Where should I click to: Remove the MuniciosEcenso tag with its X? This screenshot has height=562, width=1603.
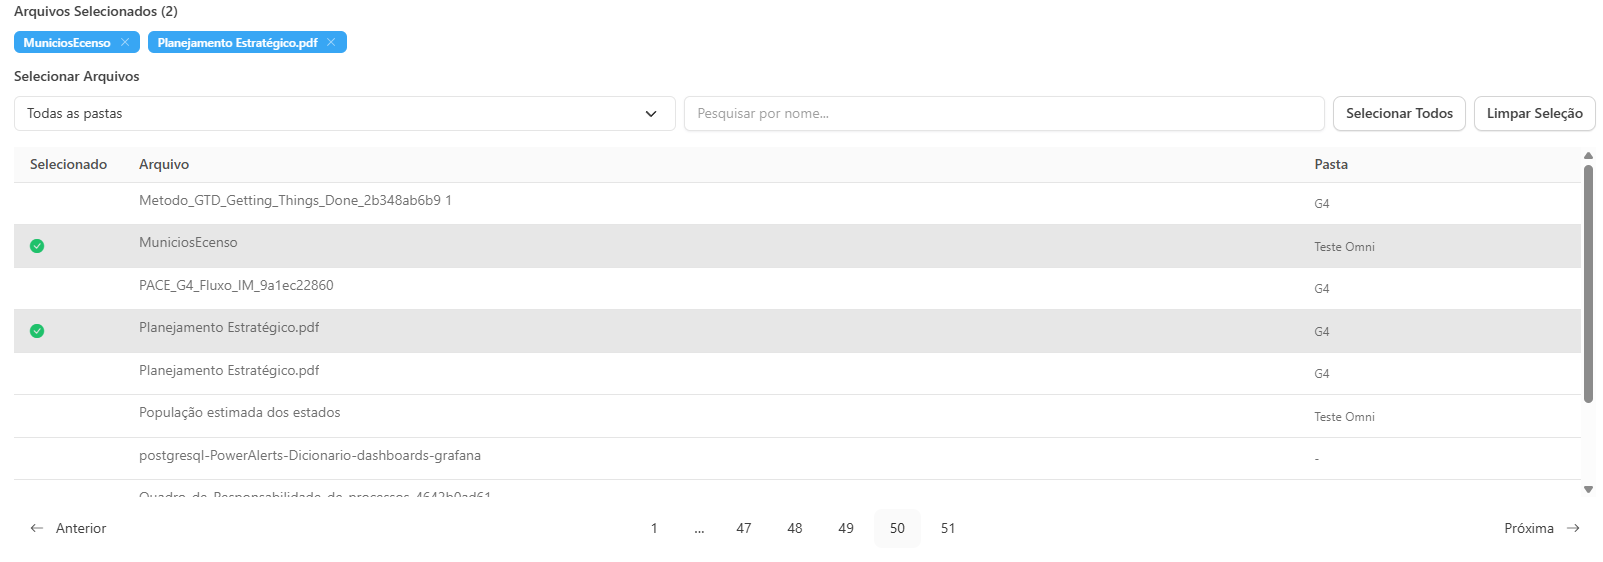(125, 42)
